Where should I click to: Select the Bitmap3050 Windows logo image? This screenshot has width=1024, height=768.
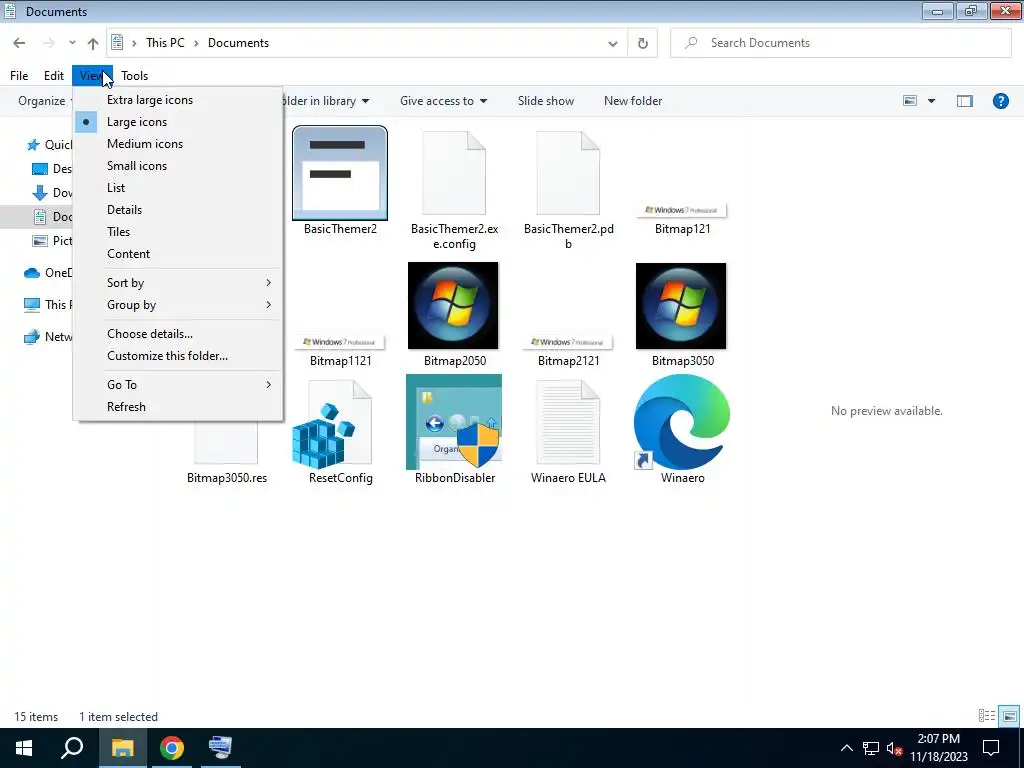681,306
